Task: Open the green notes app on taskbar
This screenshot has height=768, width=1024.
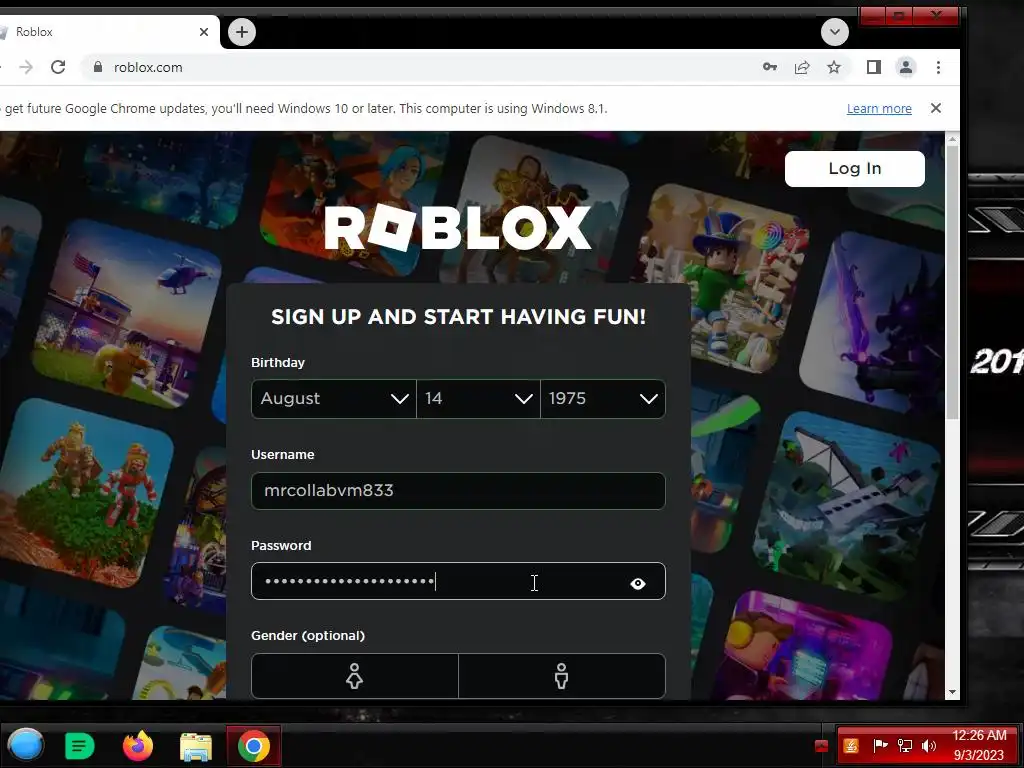Action: [80, 746]
